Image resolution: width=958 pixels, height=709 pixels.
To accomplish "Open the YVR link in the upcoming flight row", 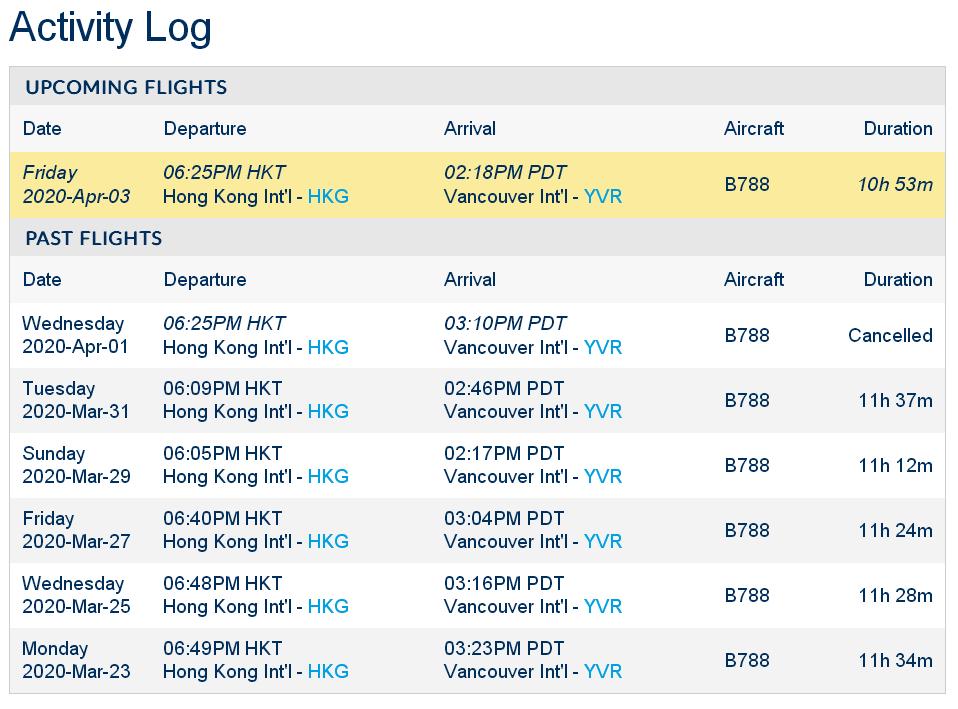I will [x=602, y=197].
